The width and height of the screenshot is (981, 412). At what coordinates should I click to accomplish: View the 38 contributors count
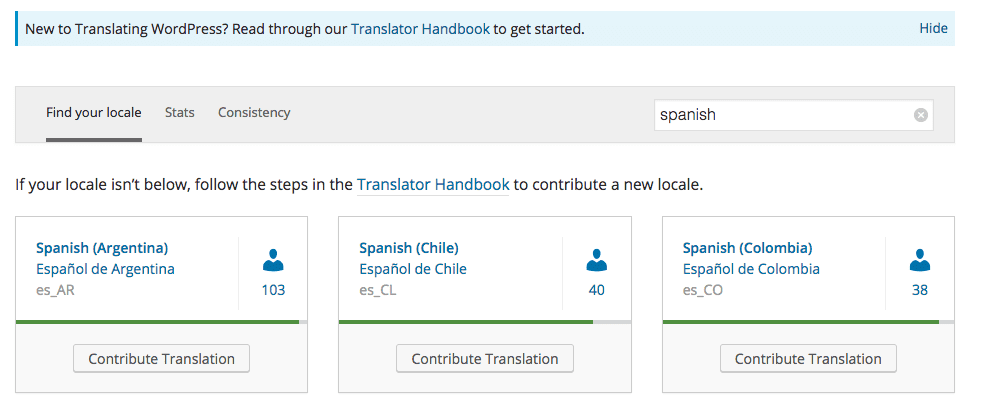[920, 290]
